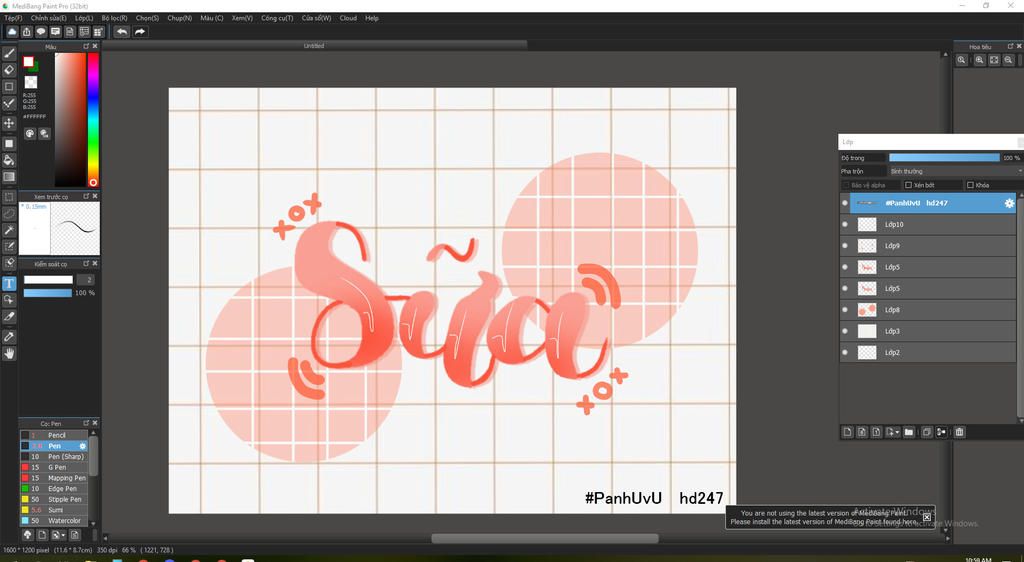
Task: Select the Bucket fill tool
Action: [x=9, y=160]
